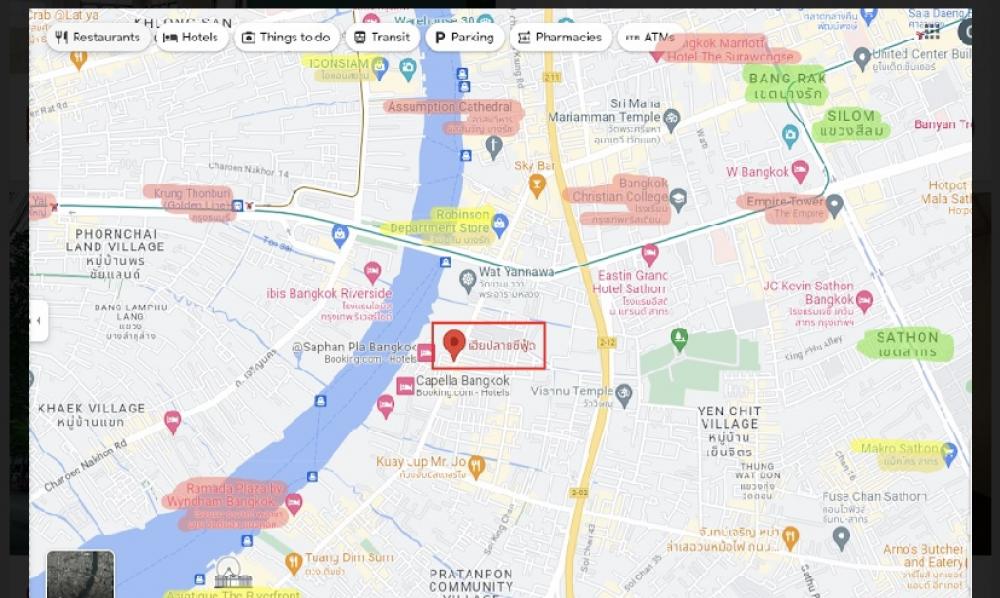Click PHORNCHAI LAND VILLAGE label
The image size is (1000, 598).
[x=115, y=254]
